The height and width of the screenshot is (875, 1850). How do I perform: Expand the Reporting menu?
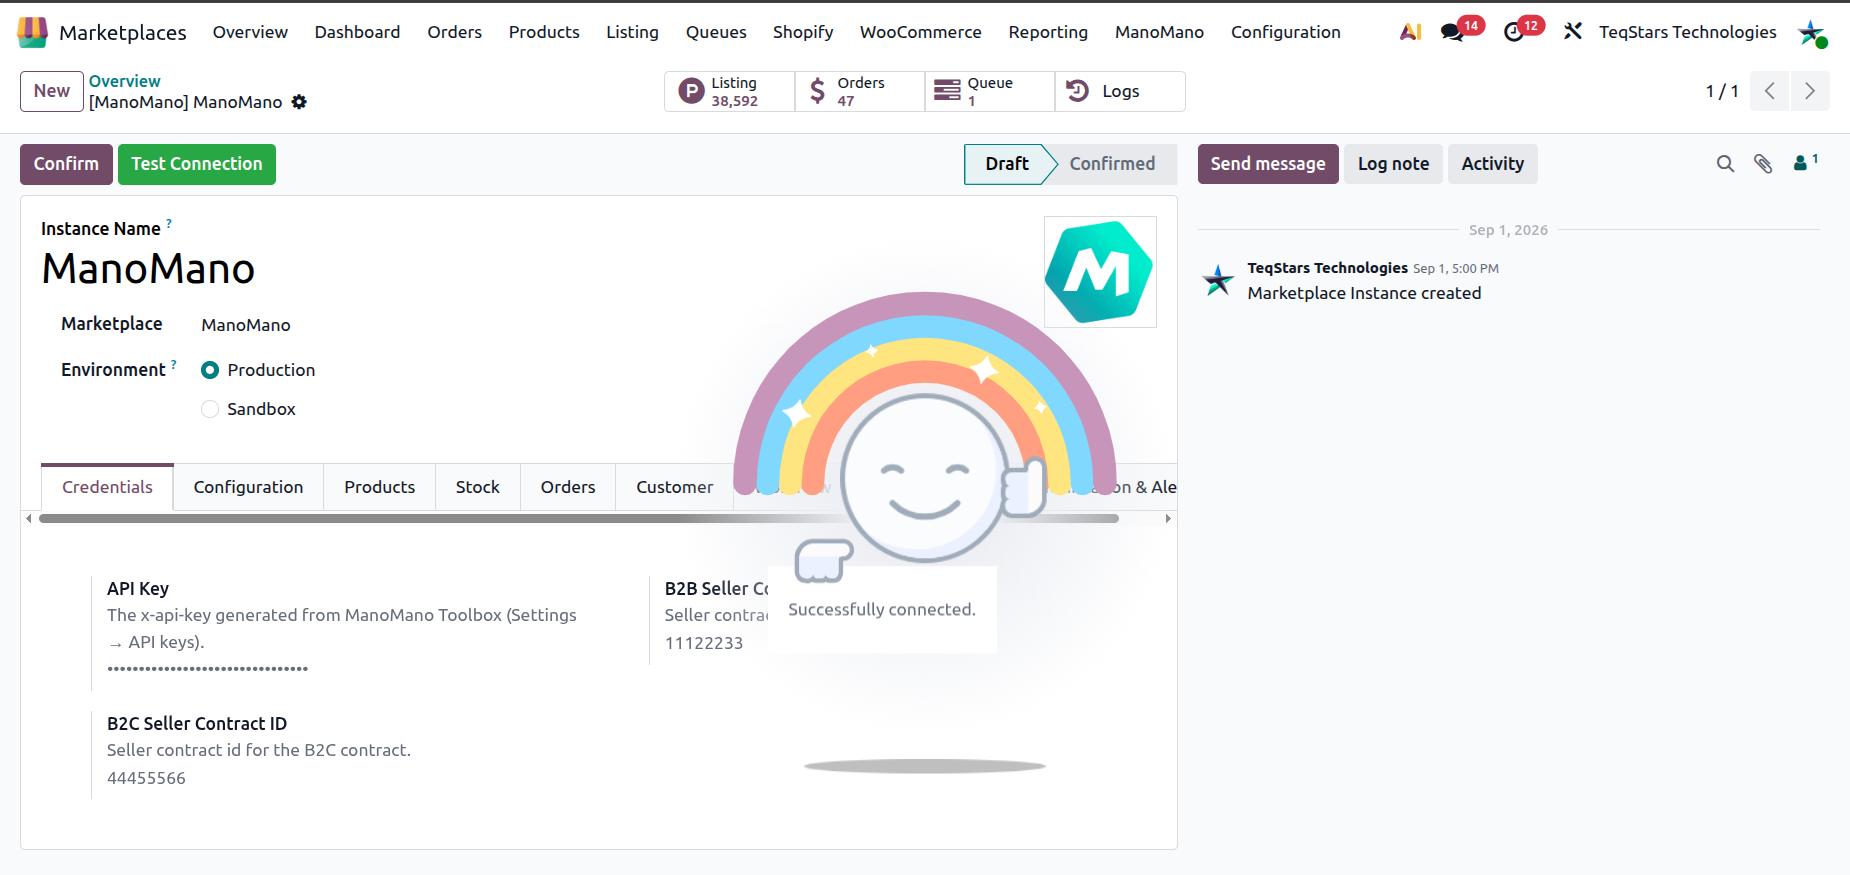point(1048,32)
